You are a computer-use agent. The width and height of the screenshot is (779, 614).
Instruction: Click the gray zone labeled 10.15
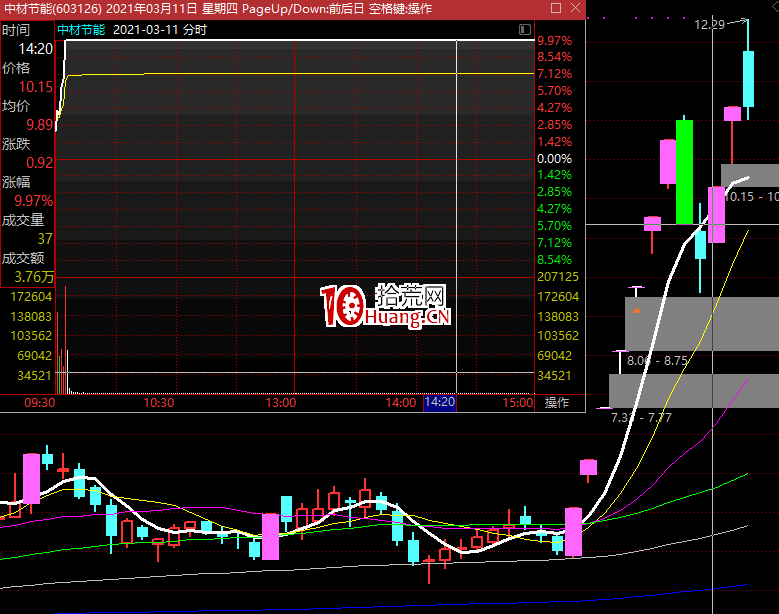750,175
